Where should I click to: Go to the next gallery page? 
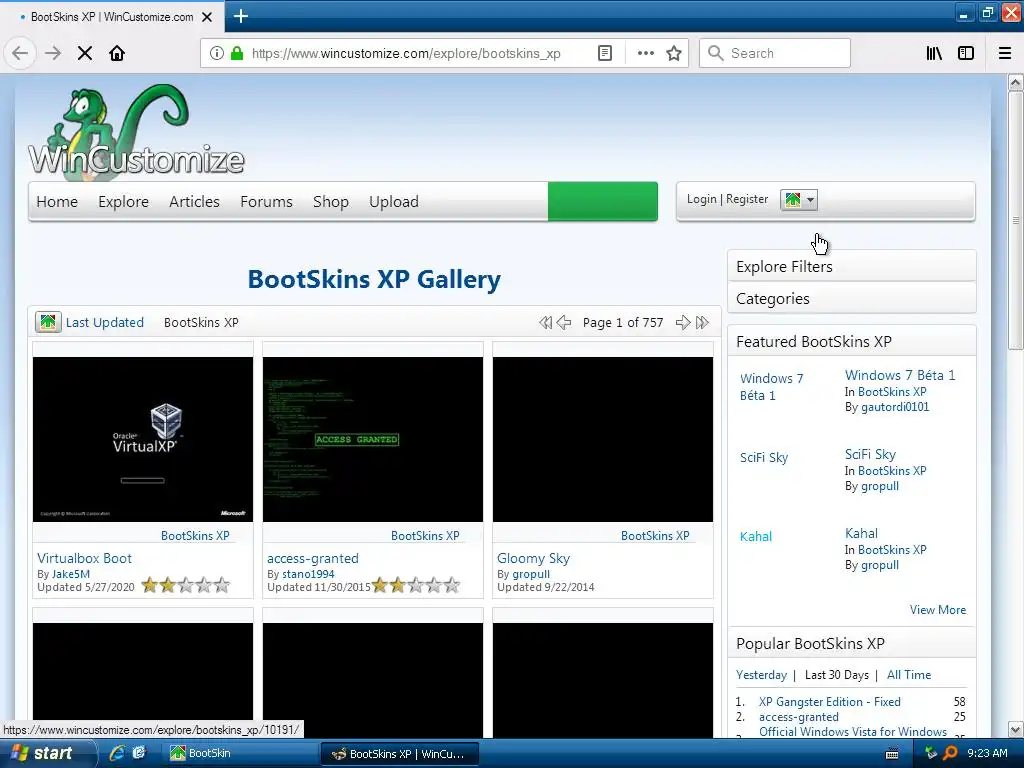point(682,322)
